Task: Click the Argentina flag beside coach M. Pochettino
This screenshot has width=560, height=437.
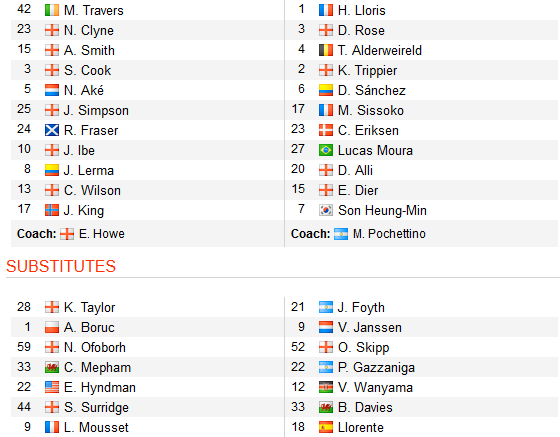Action: point(341,234)
